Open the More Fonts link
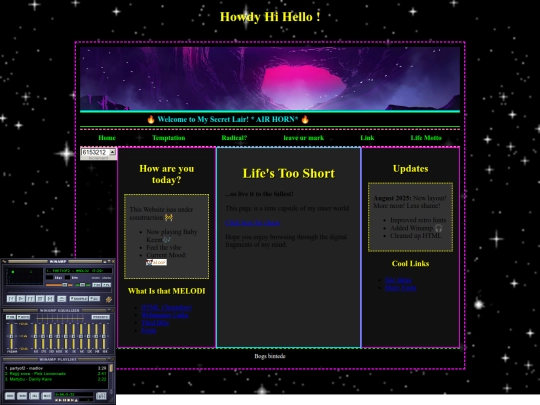 pos(400,288)
